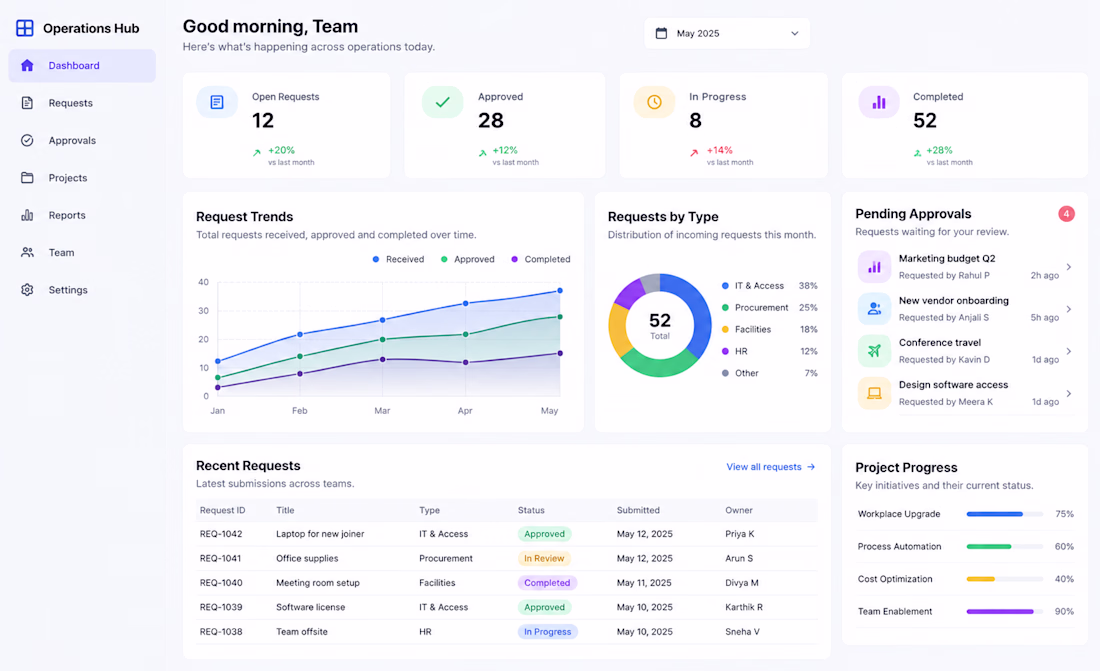1100x671 pixels.
Task: Expand the Conference travel approval chevron
Action: [1068, 351]
